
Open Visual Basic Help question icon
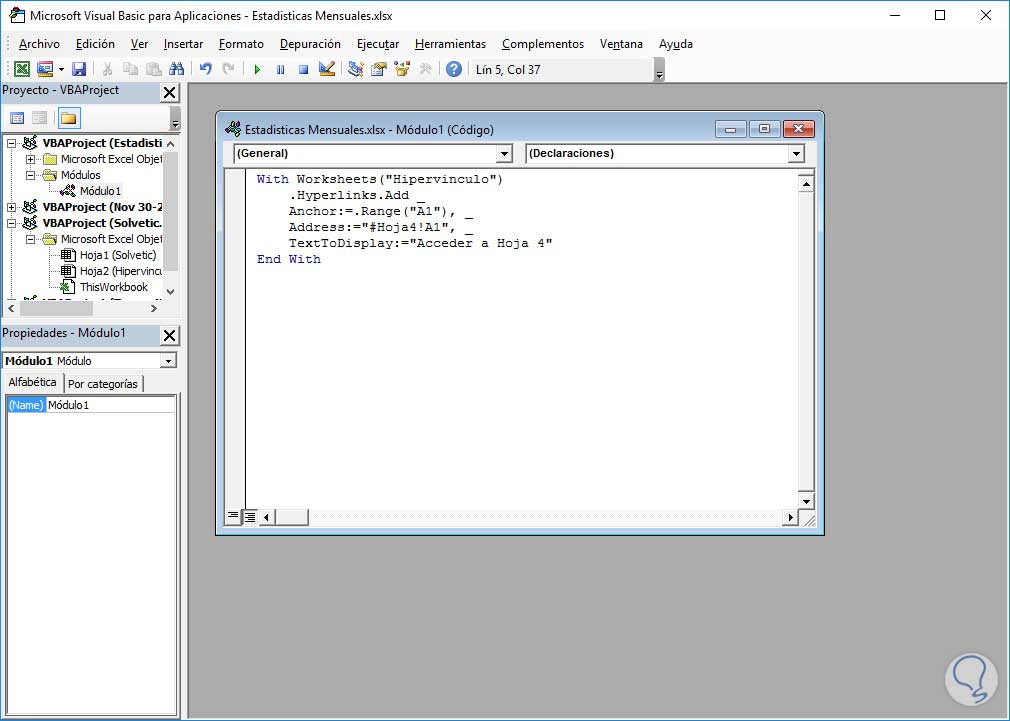tap(453, 69)
